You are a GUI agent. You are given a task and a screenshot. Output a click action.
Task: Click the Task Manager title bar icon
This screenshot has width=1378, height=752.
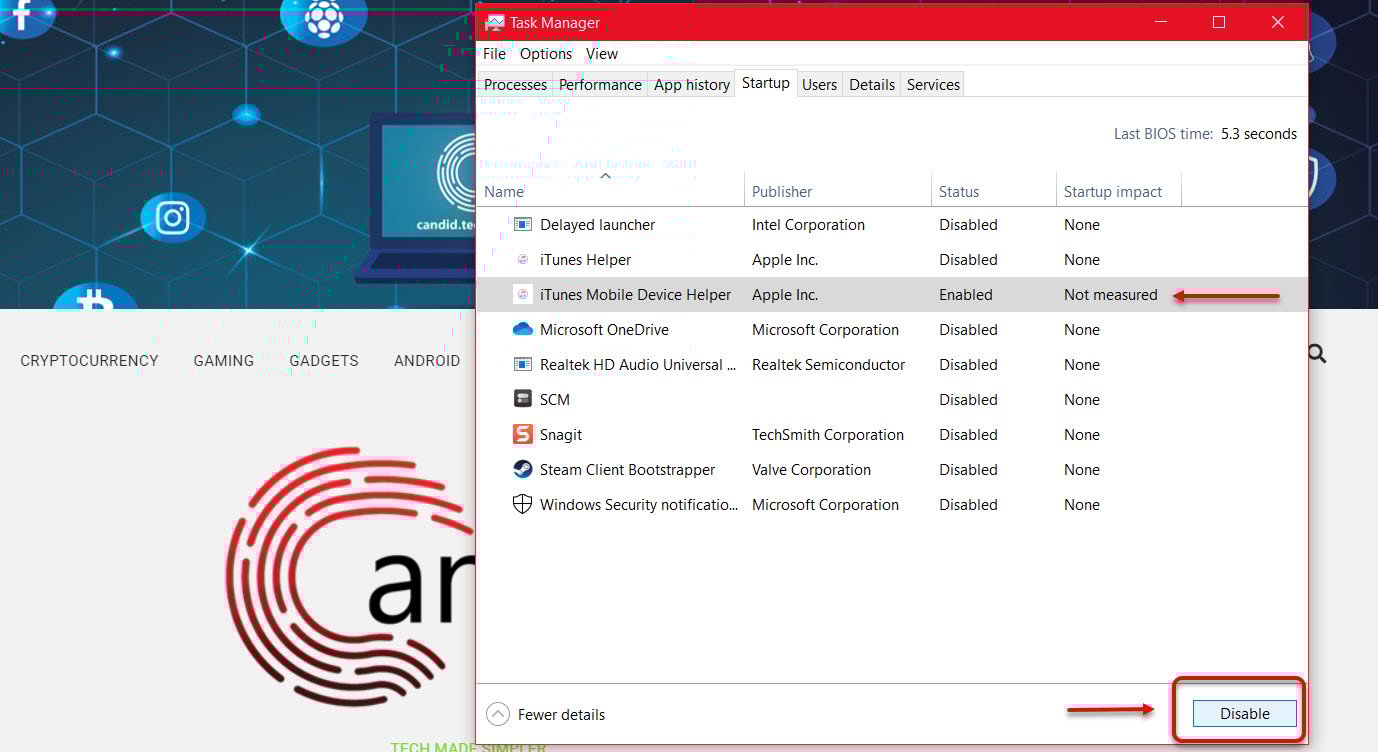494,22
